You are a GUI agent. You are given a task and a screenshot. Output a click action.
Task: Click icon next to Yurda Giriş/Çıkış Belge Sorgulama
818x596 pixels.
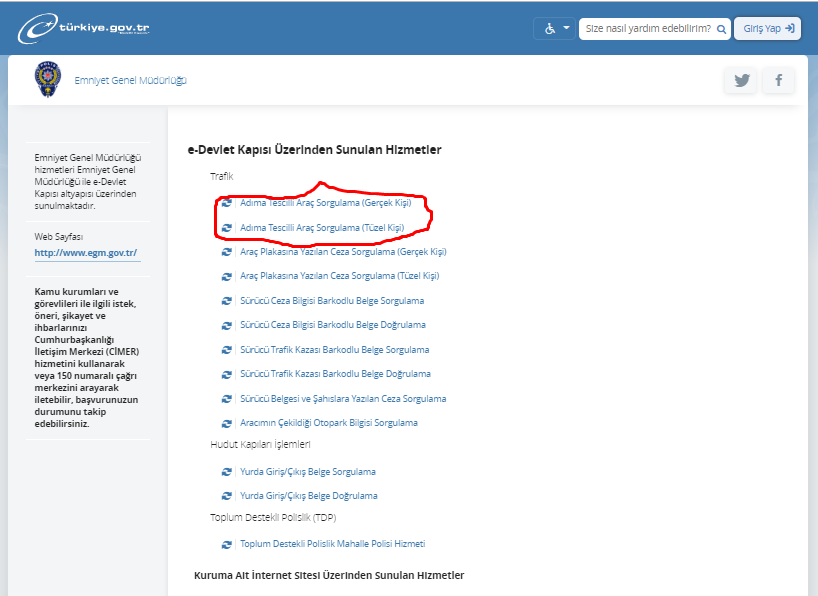click(227, 472)
